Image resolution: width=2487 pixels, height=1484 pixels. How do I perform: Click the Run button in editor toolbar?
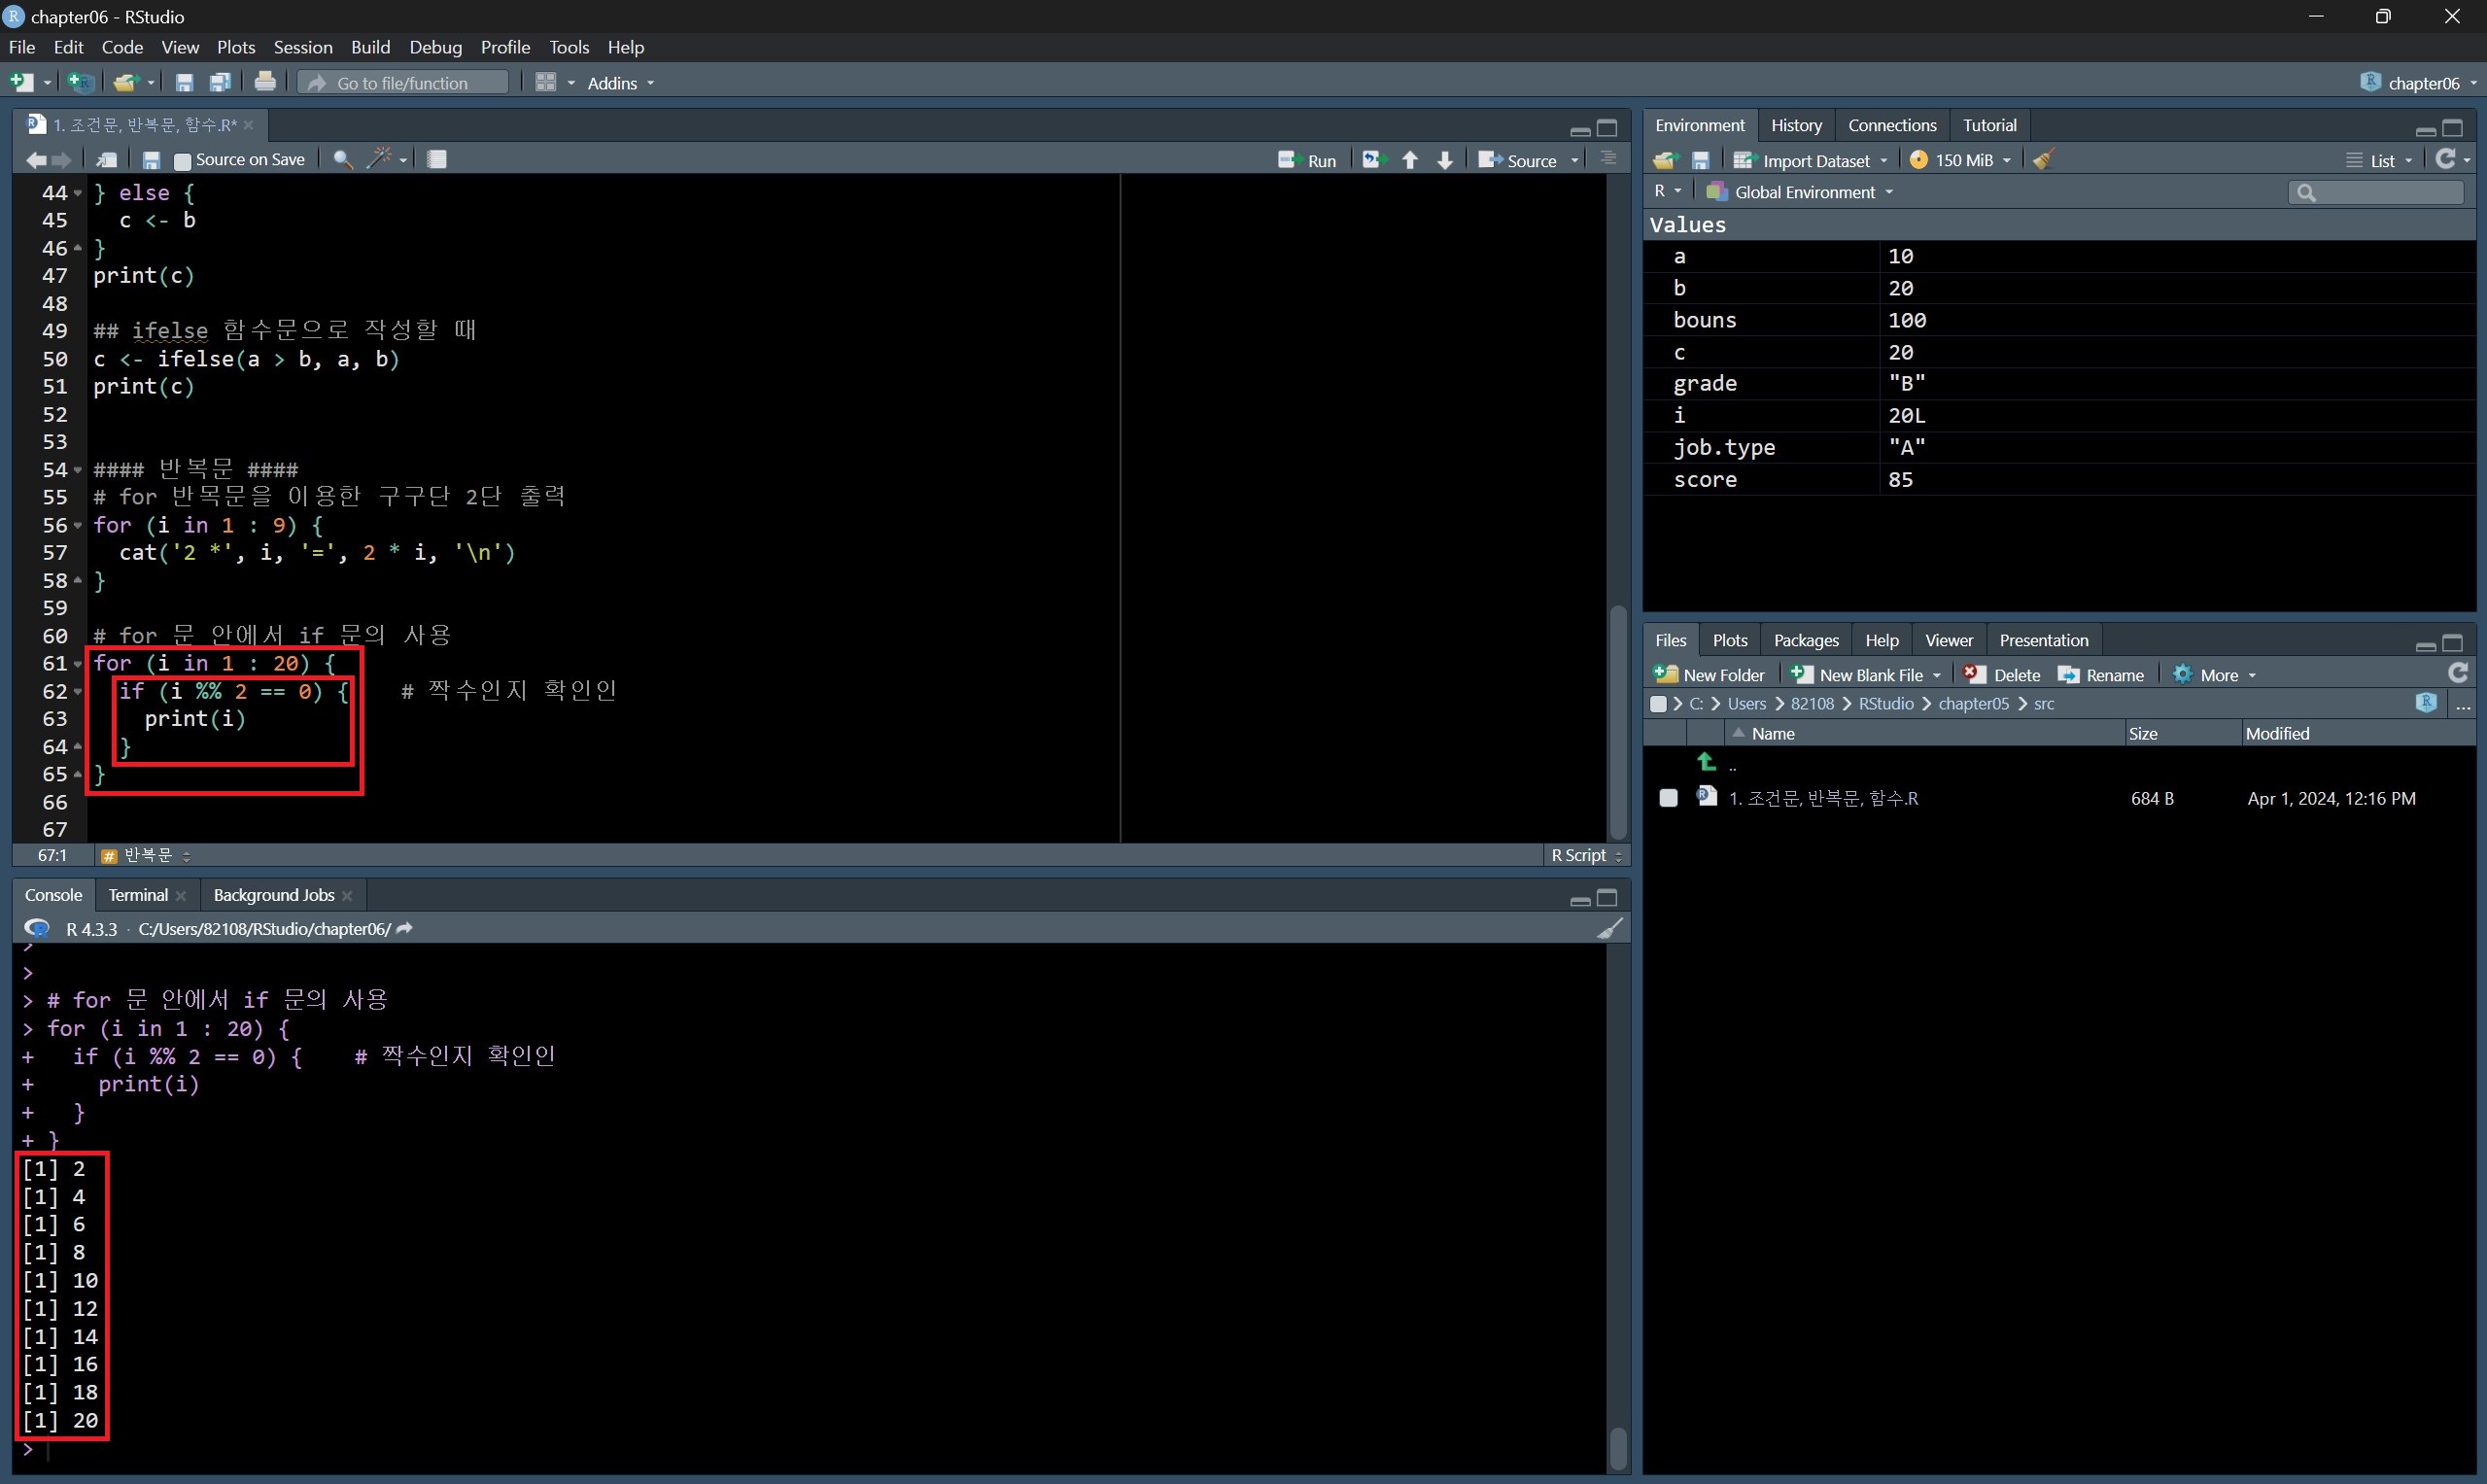[x=1308, y=160]
